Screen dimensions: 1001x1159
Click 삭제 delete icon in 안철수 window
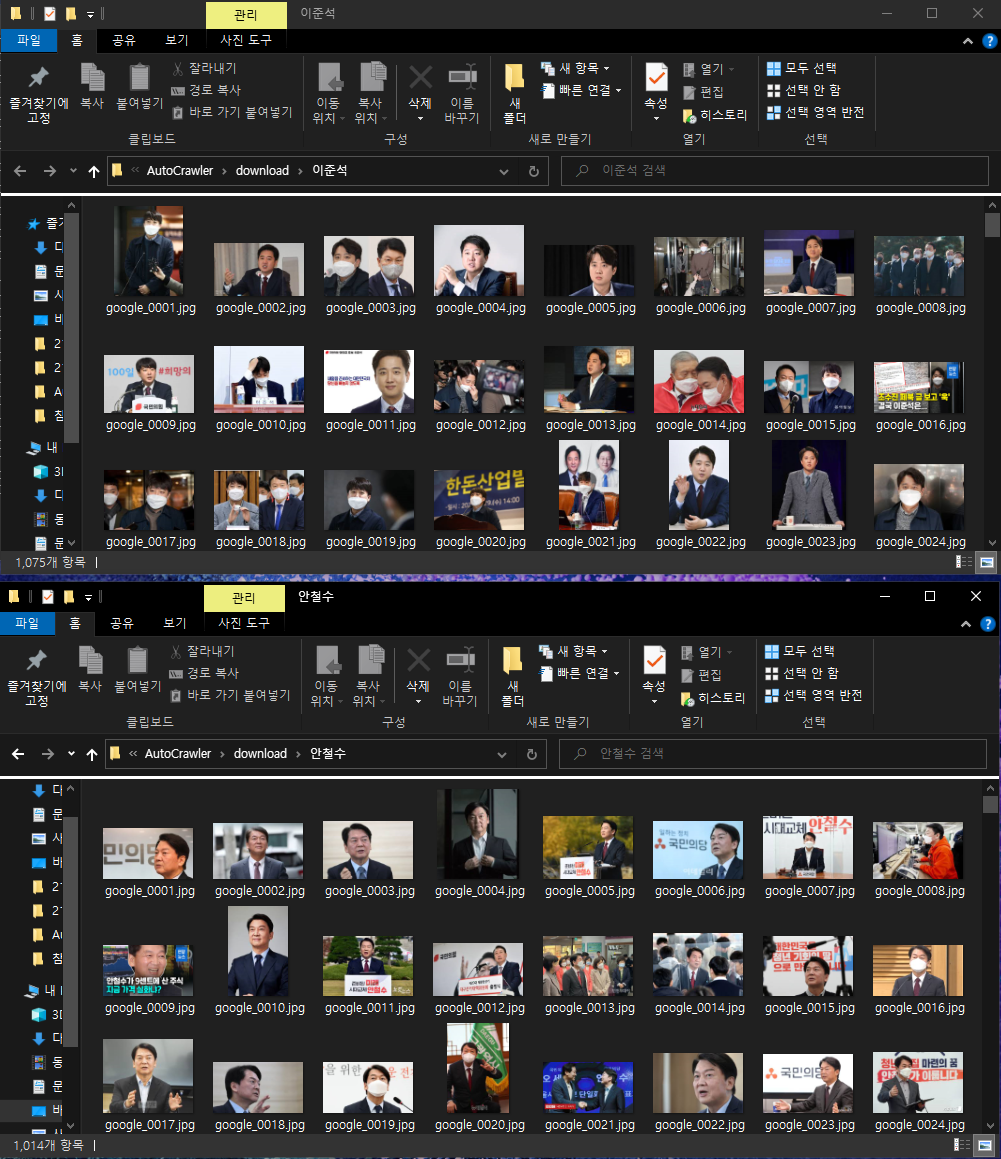[418, 676]
